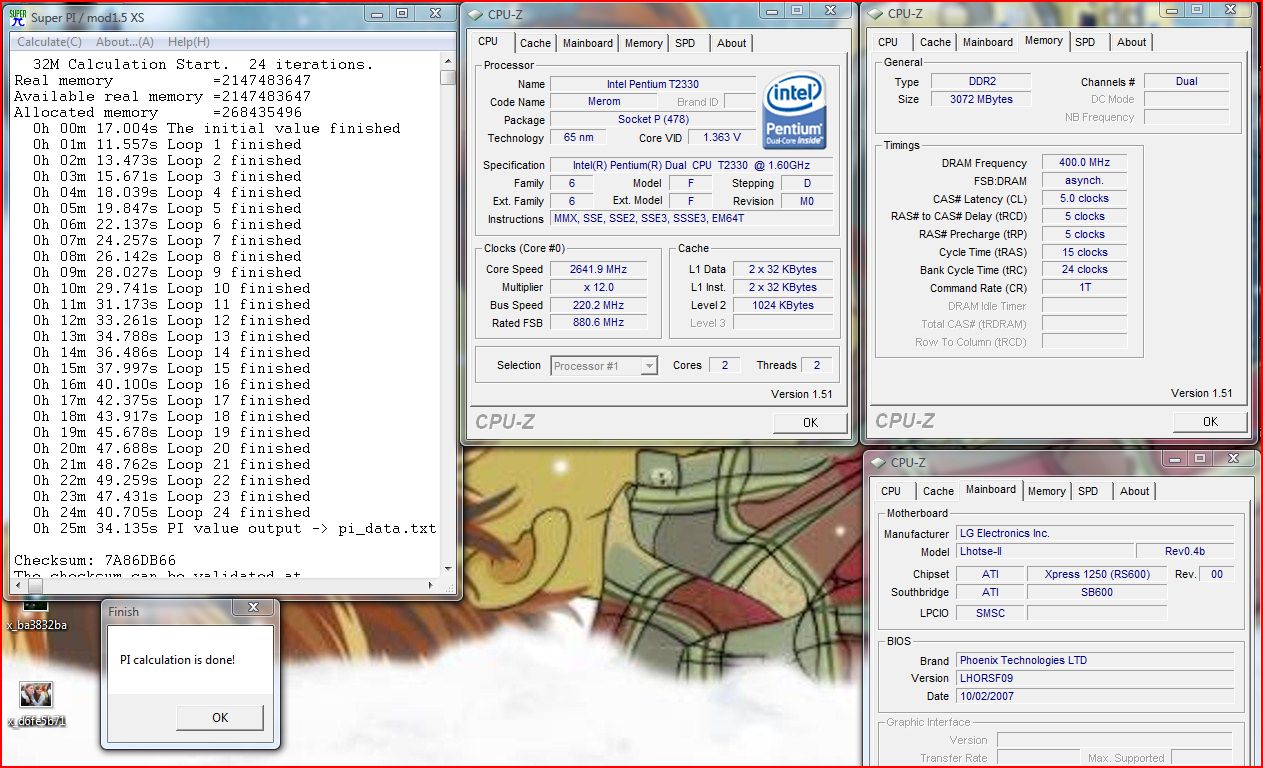Click the Super PI title bar icon

point(17,16)
